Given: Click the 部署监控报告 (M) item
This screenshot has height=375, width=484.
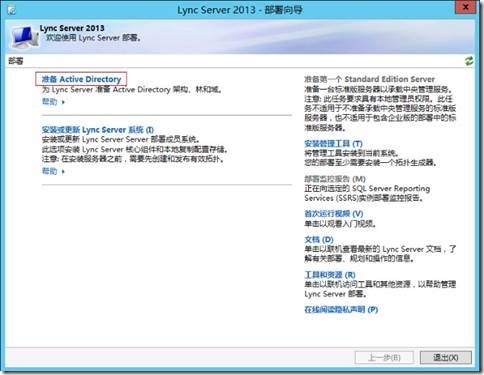Looking at the screenshot, I should 335,179.
